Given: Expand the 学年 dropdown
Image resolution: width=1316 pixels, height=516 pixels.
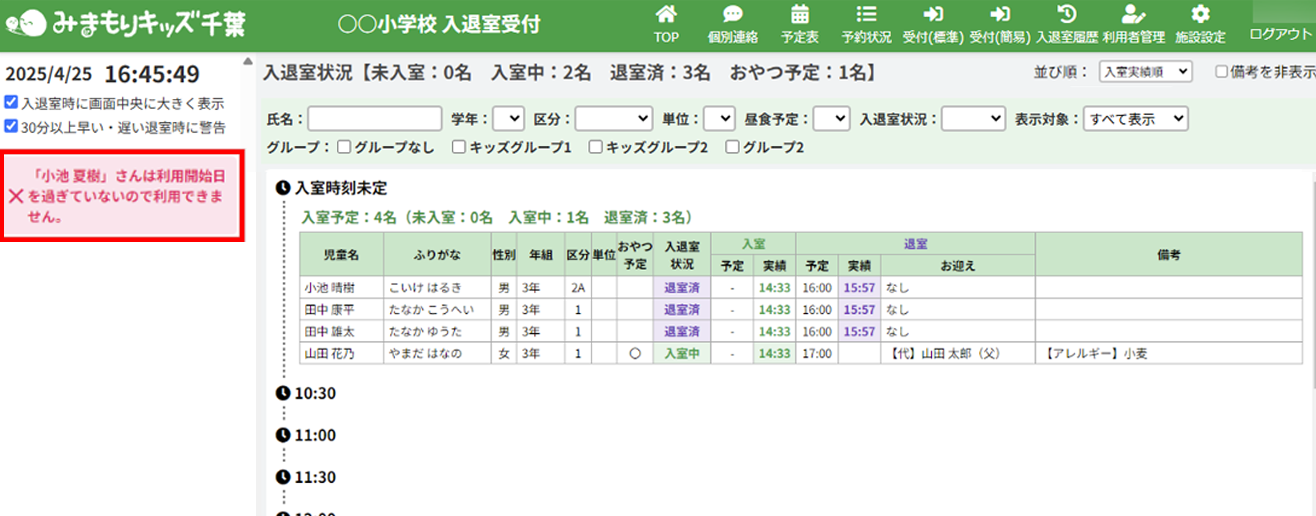Looking at the screenshot, I should click(x=508, y=119).
